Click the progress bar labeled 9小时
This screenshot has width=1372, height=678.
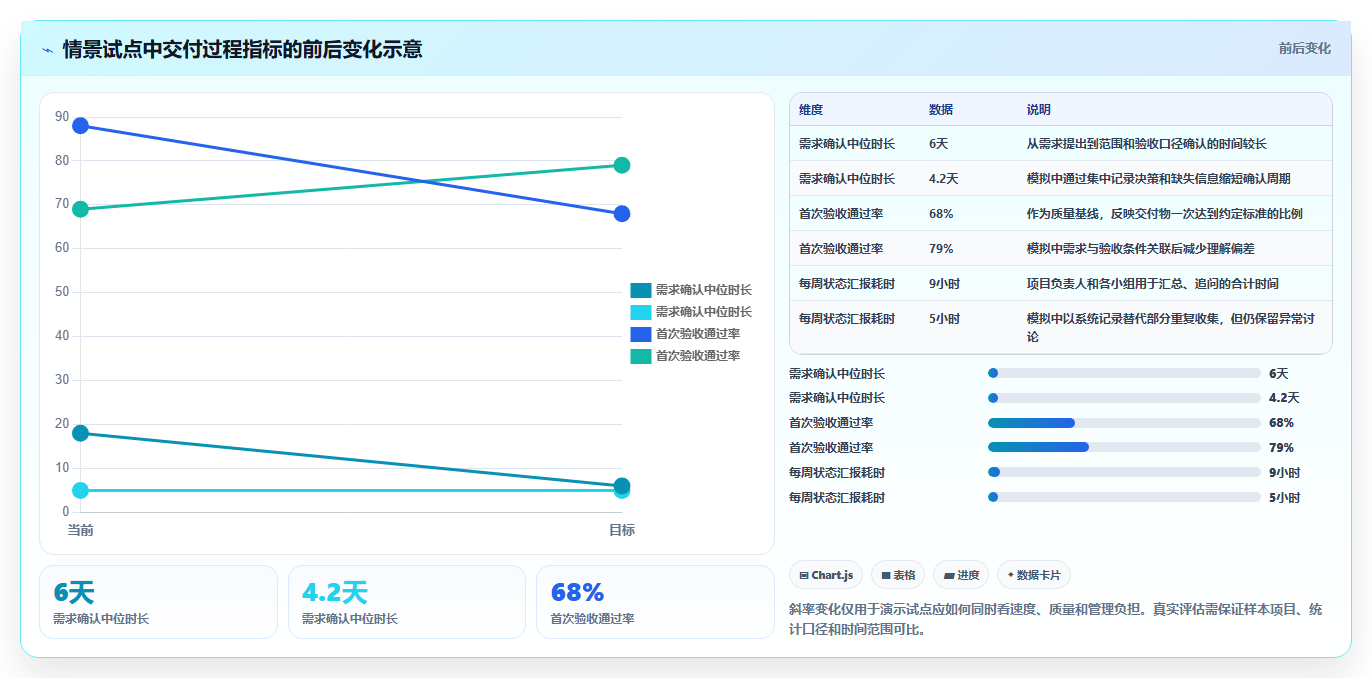click(1124, 472)
